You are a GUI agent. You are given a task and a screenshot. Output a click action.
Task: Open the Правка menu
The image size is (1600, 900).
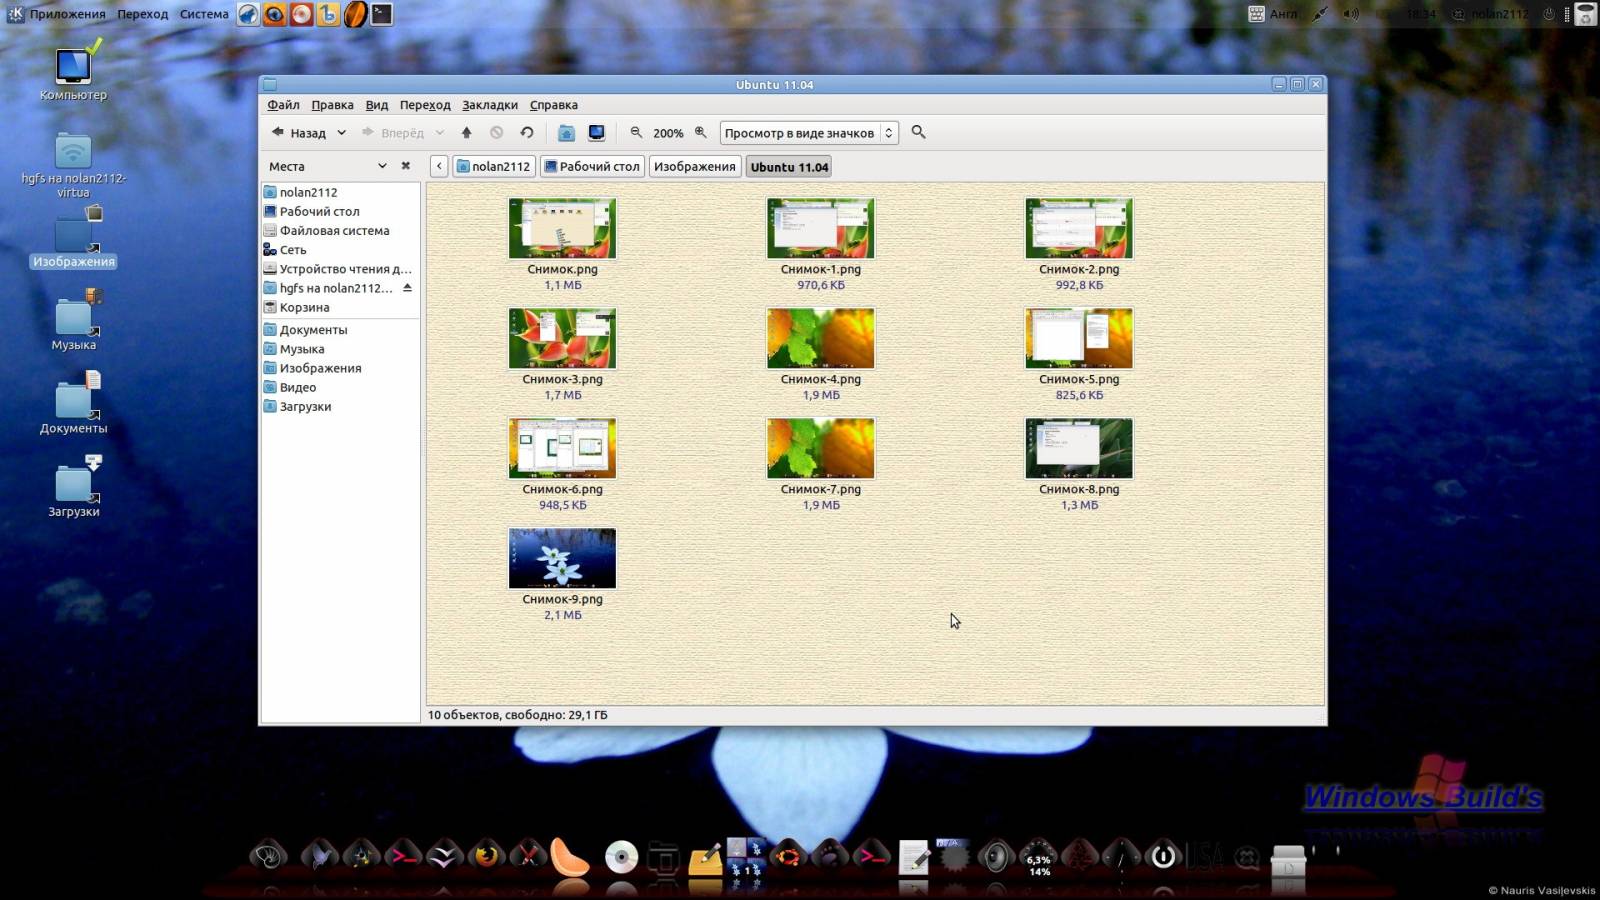click(332, 105)
